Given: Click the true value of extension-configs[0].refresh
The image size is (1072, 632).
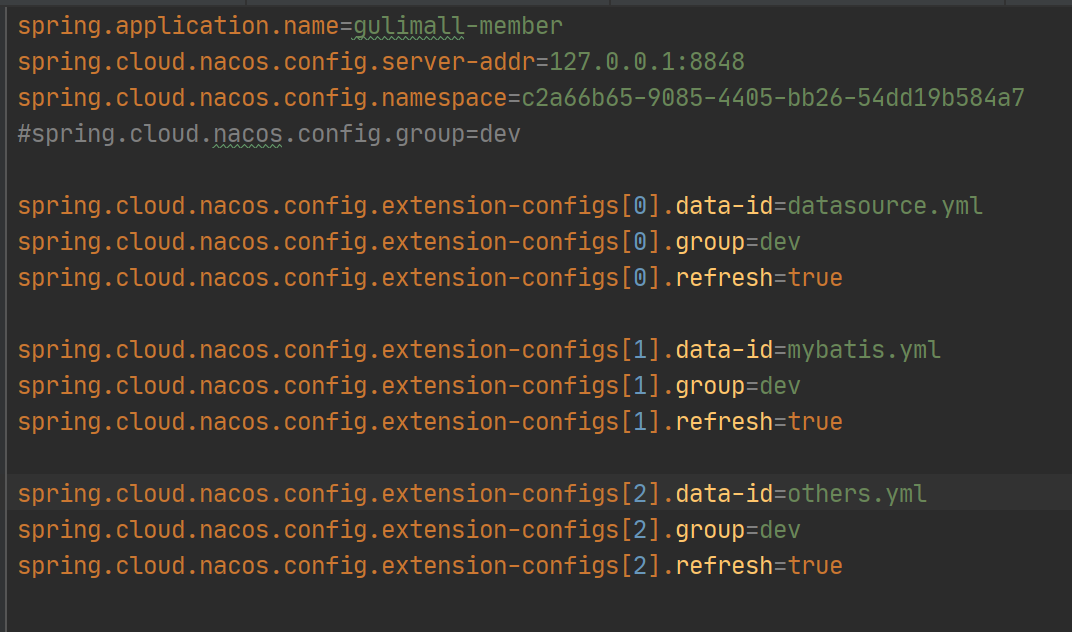Looking at the screenshot, I should click(815, 278).
